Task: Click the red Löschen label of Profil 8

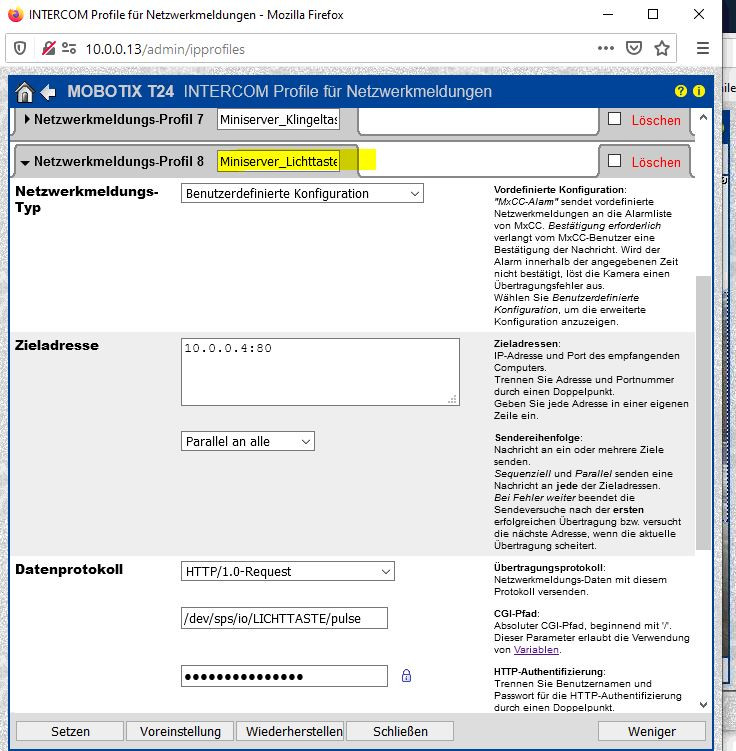Action: [x=656, y=162]
